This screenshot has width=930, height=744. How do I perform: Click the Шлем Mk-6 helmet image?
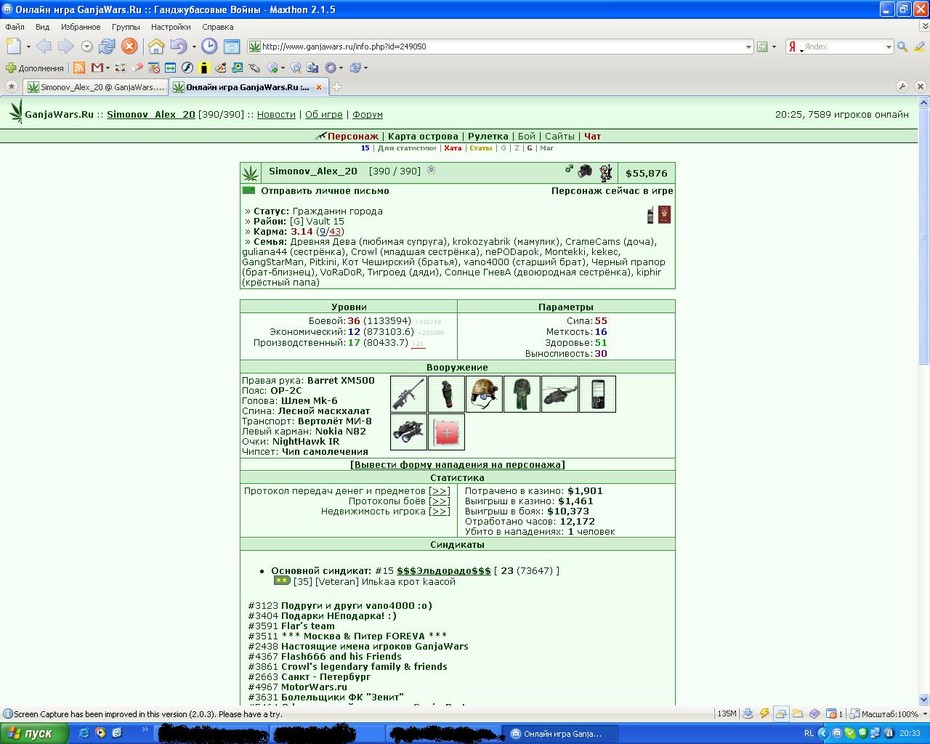coord(484,394)
